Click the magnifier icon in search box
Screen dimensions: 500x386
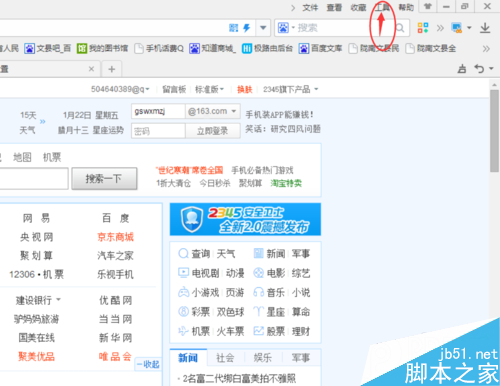click(x=400, y=28)
